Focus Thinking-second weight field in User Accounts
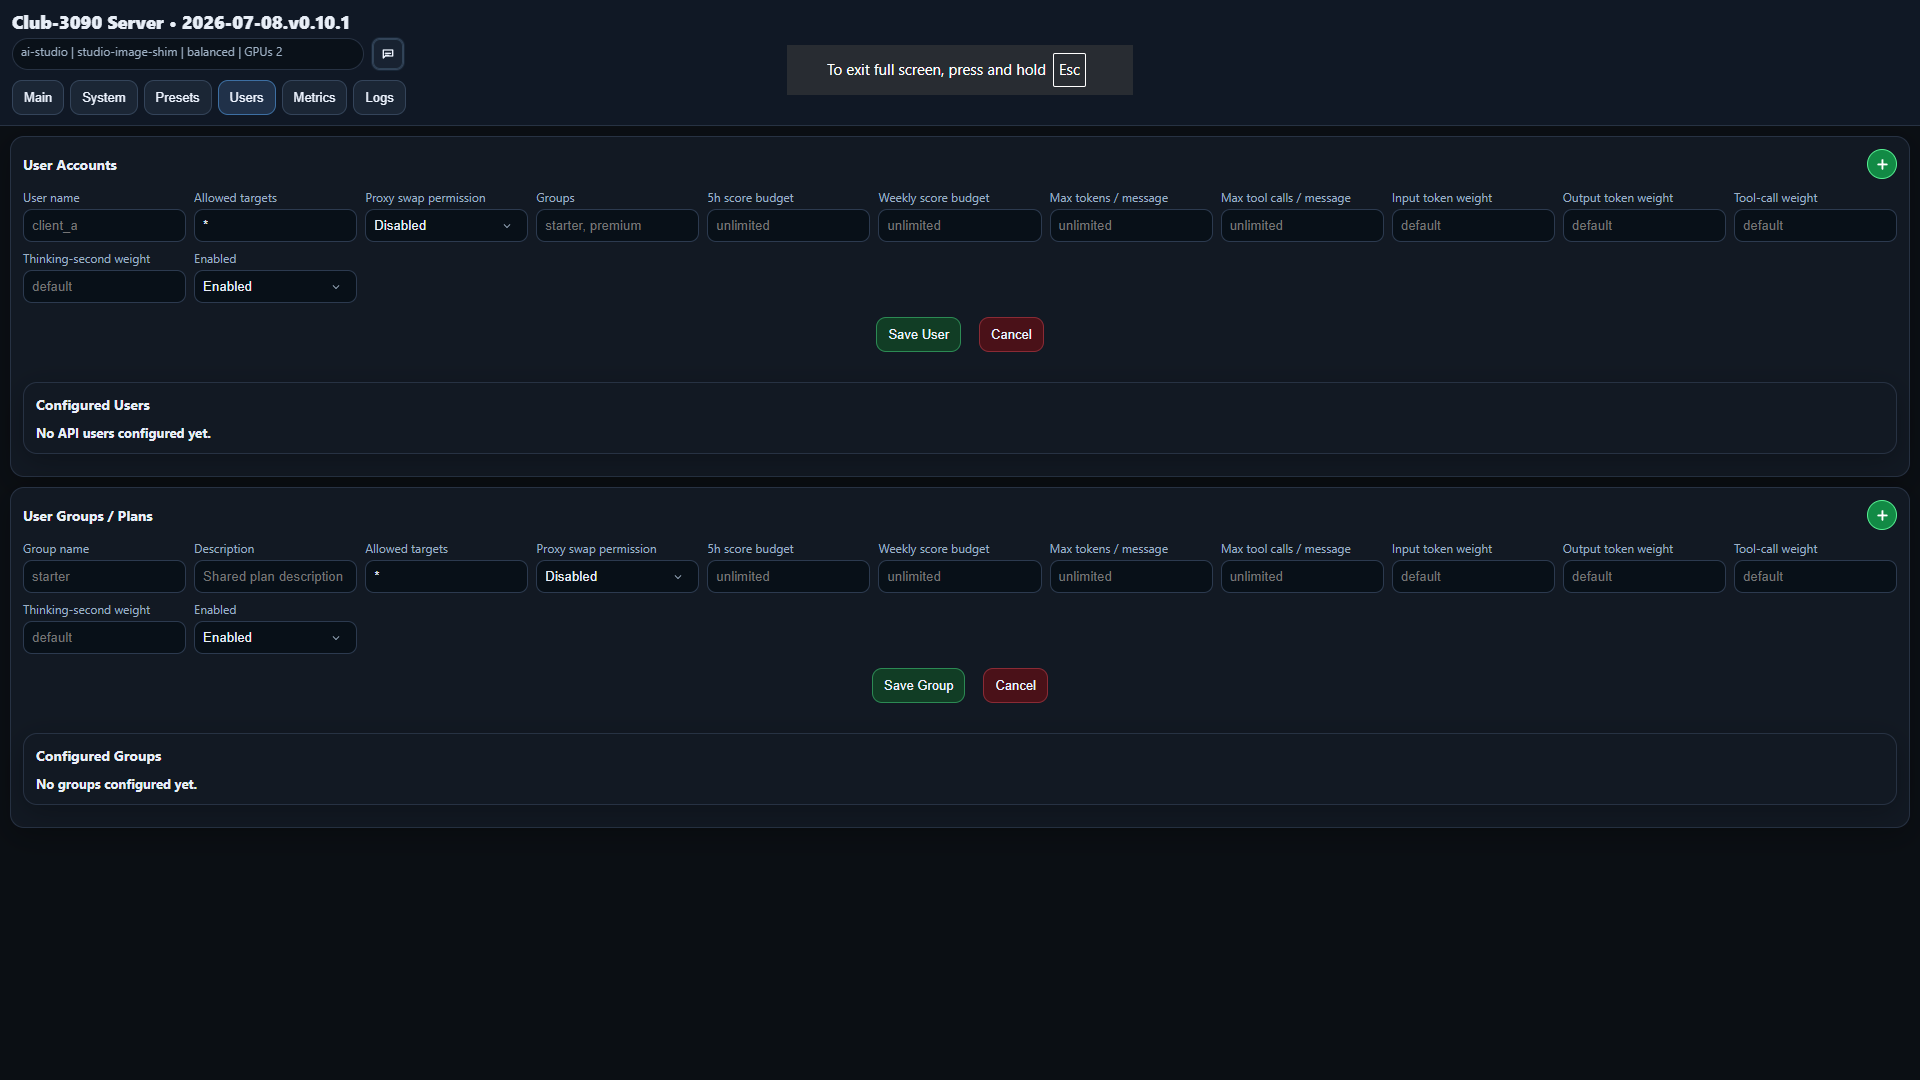This screenshot has height=1080, width=1920. pos(104,287)
